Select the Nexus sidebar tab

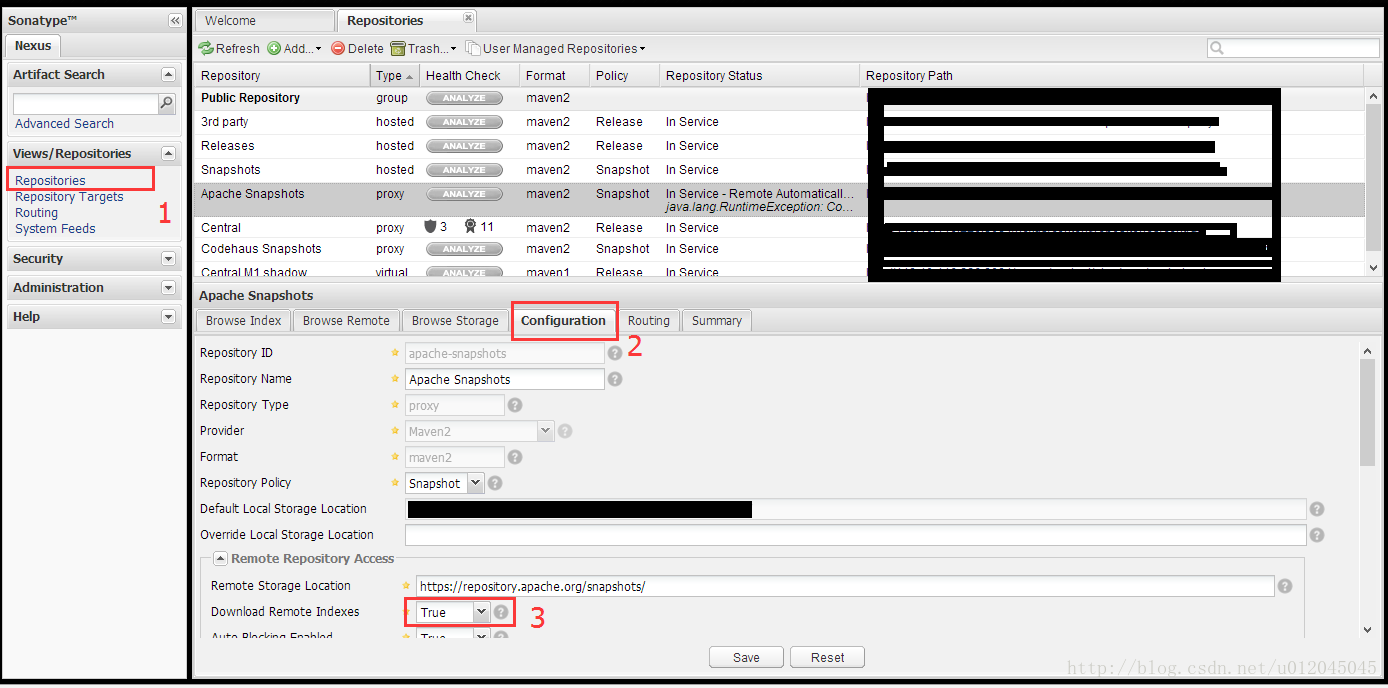click(33, 46)
